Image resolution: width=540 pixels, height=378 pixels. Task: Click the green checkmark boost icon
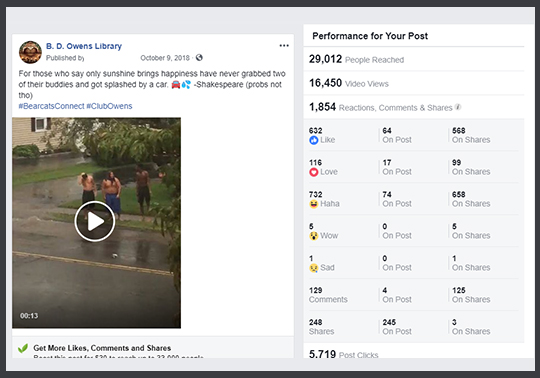point(23,348)
